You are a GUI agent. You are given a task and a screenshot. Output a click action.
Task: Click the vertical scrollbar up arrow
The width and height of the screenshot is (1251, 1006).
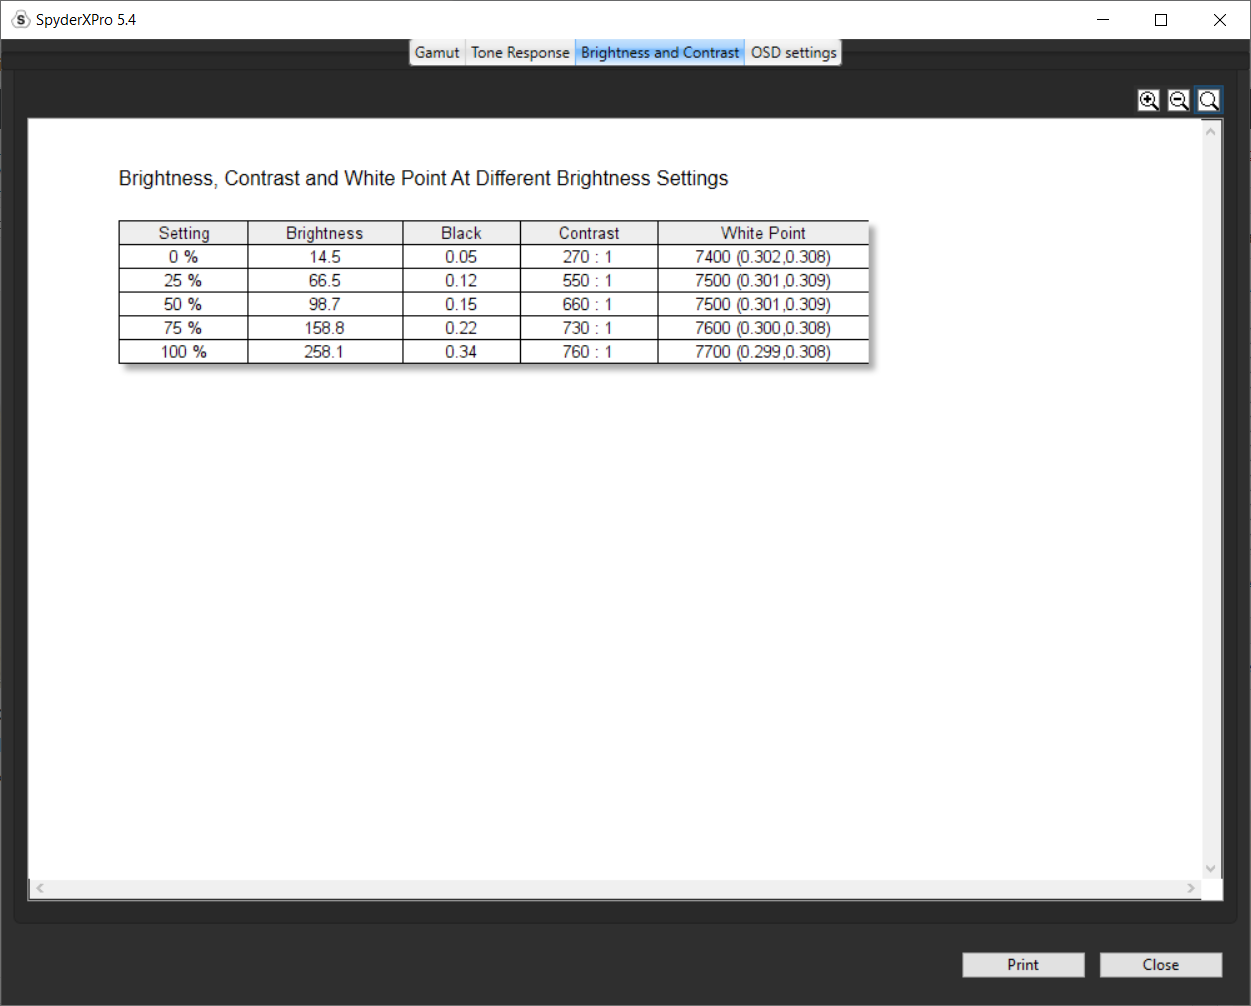click(x=1211, y=131)
